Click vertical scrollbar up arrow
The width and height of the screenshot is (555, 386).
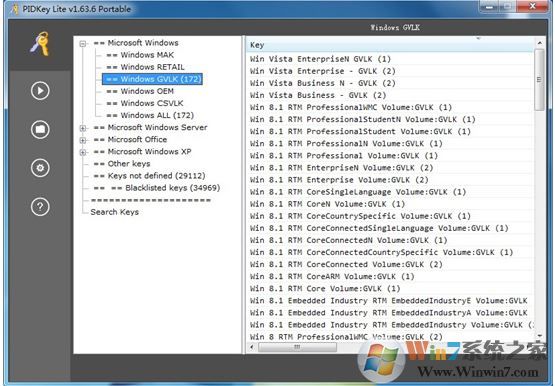click(539, 43)
